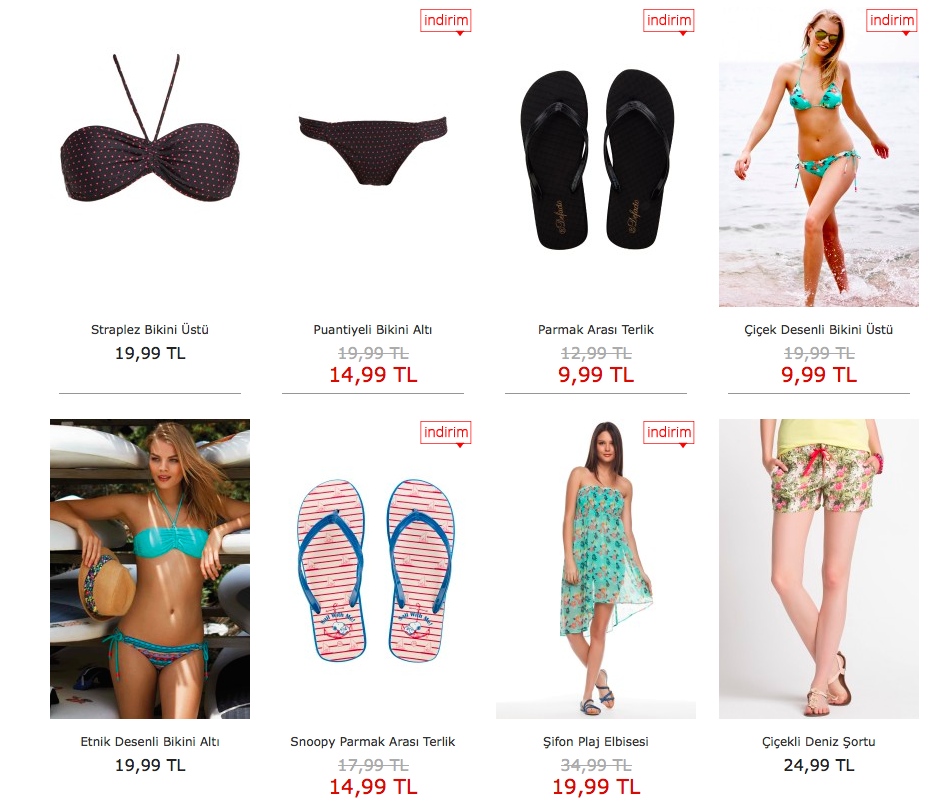Click the indirim badge on Puantiyeli Bikini Altı
950x805 pixels.
click(445, 21)
